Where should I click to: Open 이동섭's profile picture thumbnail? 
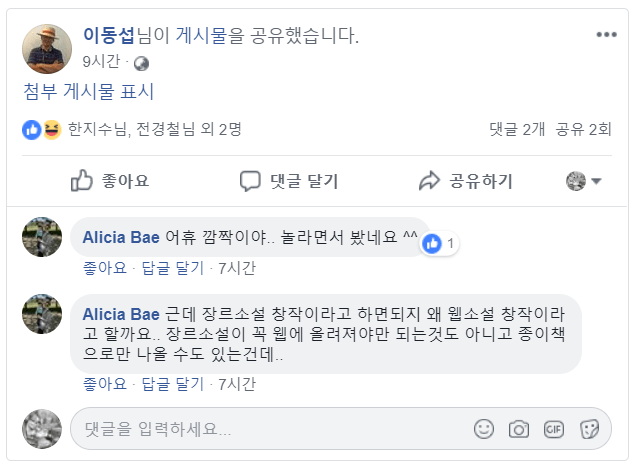(x=47, y=49)
